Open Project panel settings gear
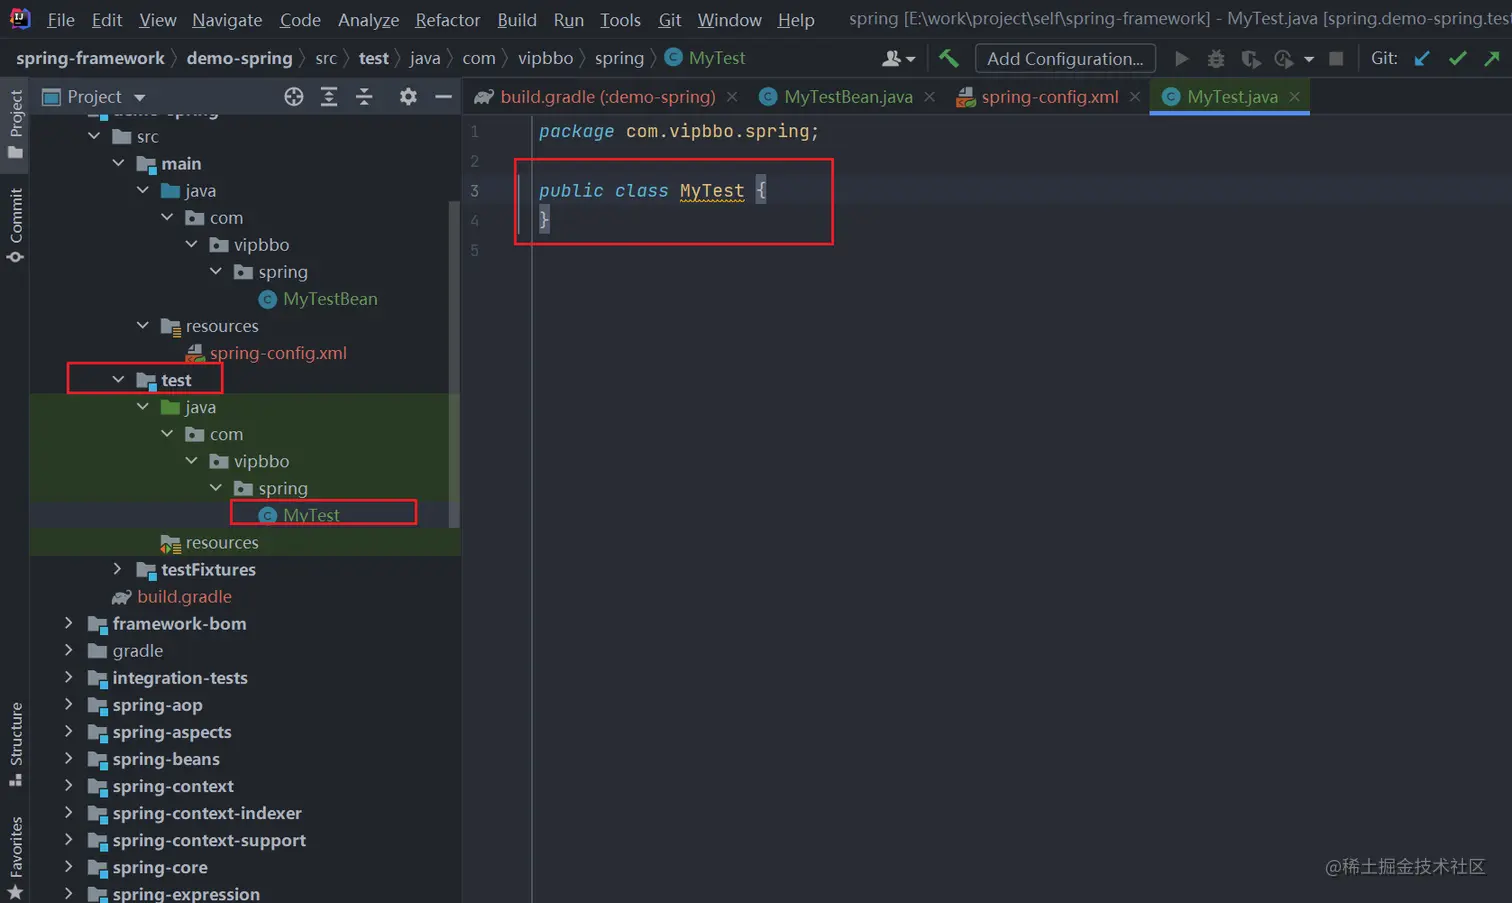The width and height of the screenshot is (1512, 903). pos(408,96)
